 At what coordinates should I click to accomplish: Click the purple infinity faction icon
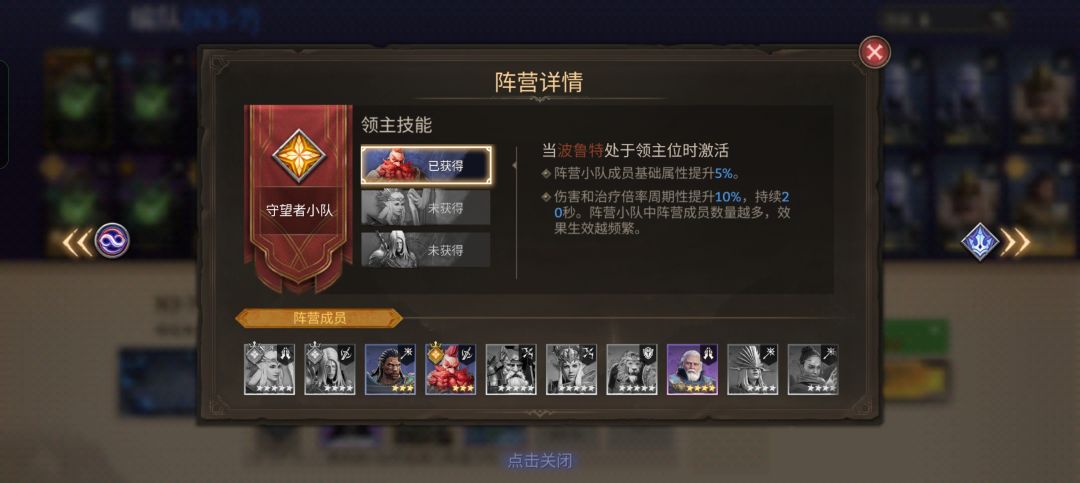[x=112, y=241]
